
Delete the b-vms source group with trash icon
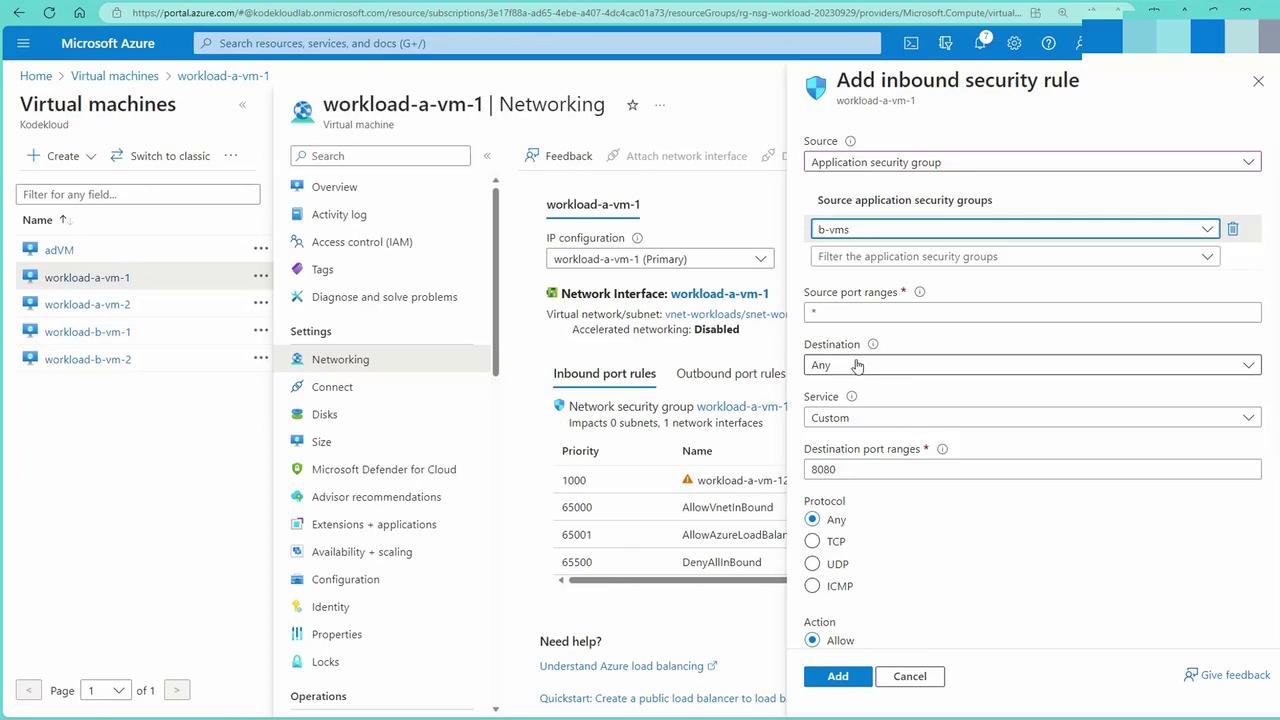tap(1233, 229)
